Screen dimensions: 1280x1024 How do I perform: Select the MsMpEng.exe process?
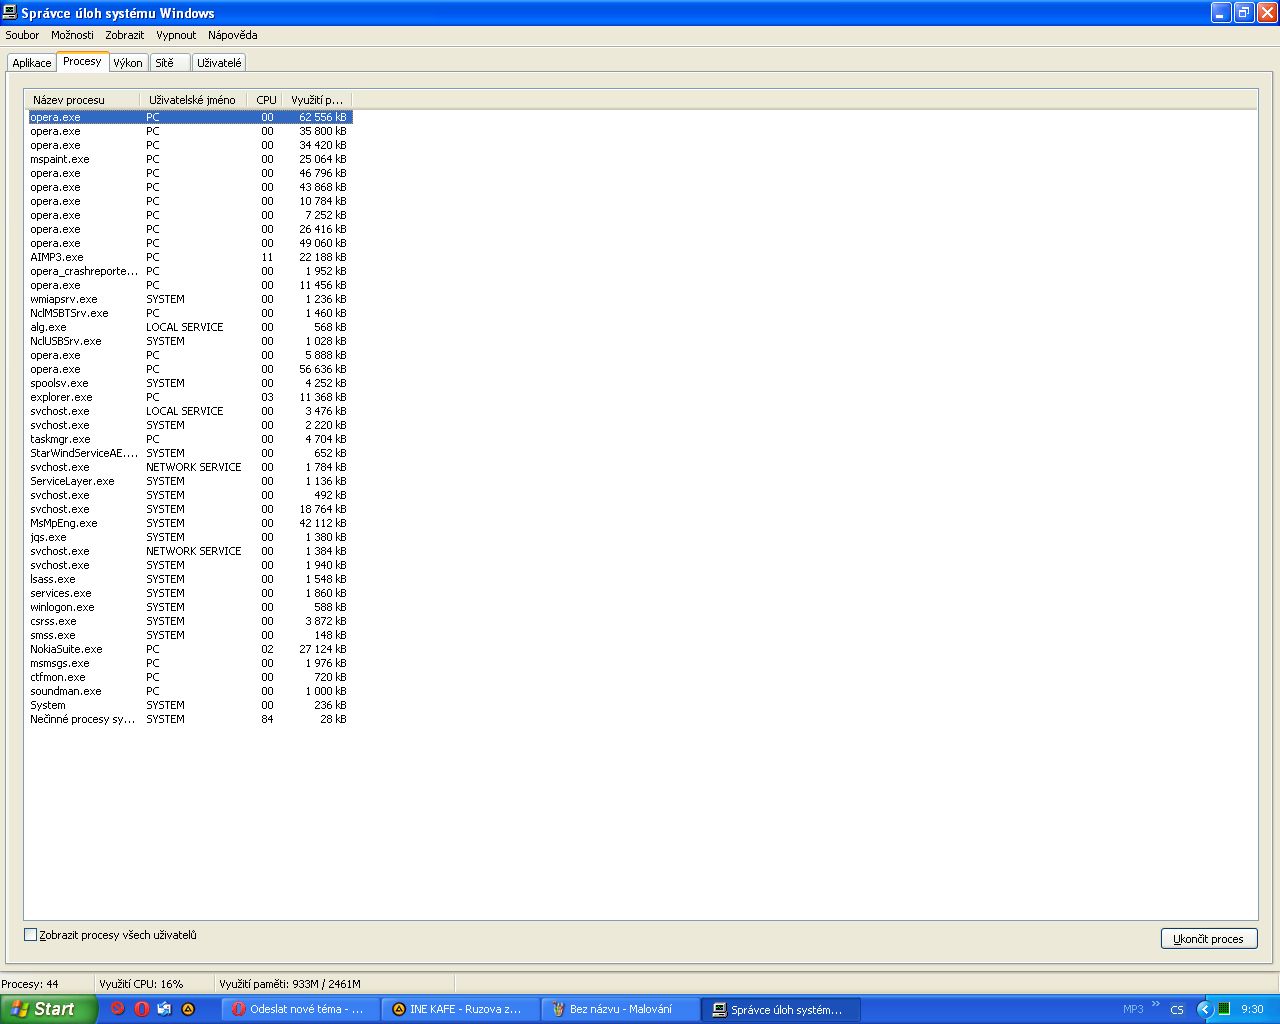click(x=190, y=523)
